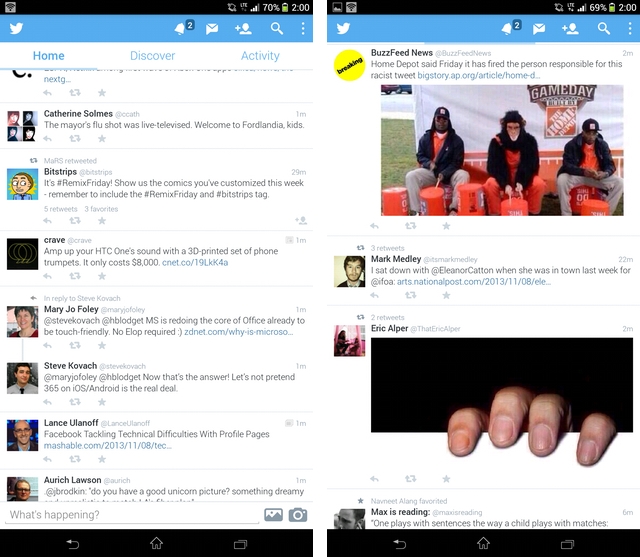
Task: Open overflow menu in left screen header
Action: click(304, 29)
